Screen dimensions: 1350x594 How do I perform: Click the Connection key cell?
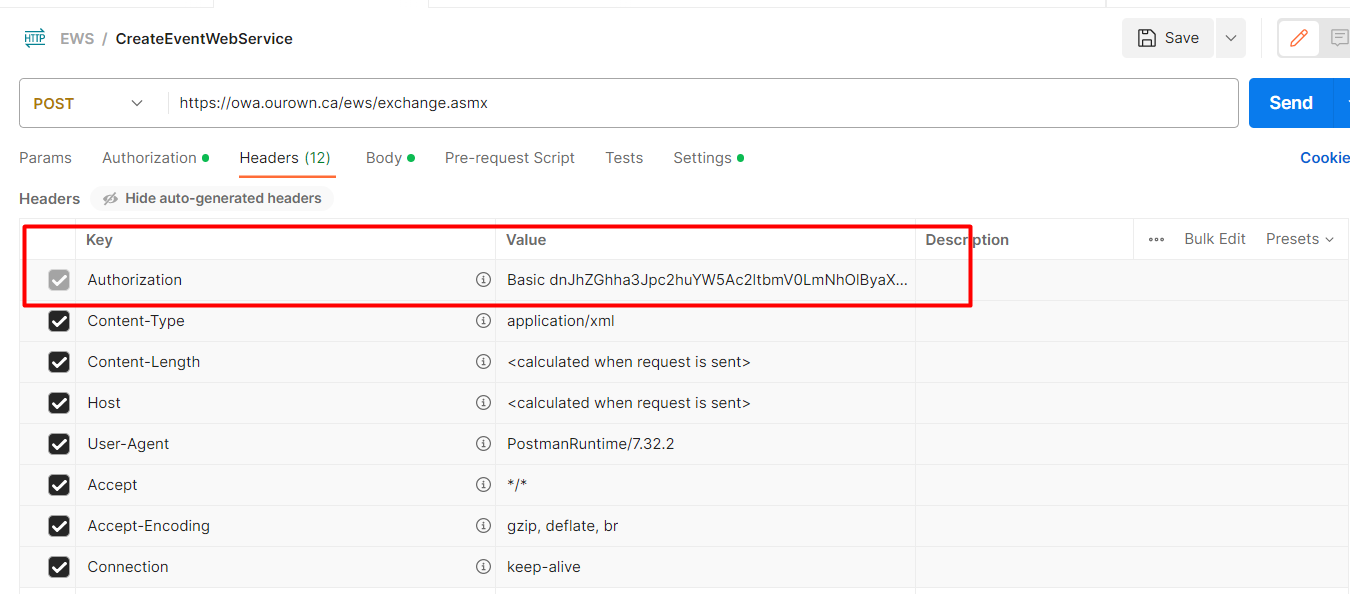[x=286, y=567]
